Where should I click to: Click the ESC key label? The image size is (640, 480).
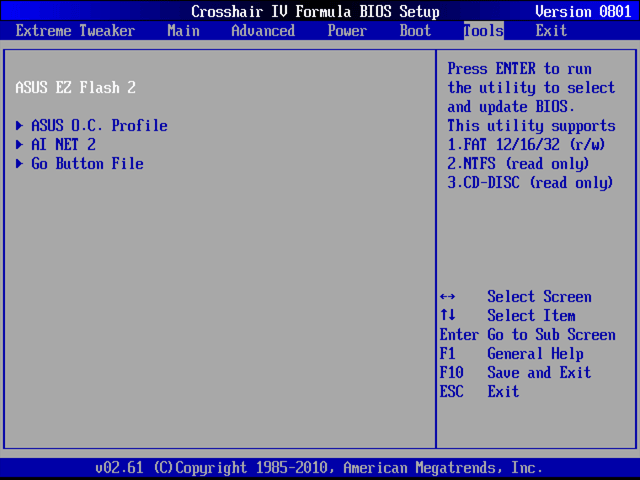451,392
